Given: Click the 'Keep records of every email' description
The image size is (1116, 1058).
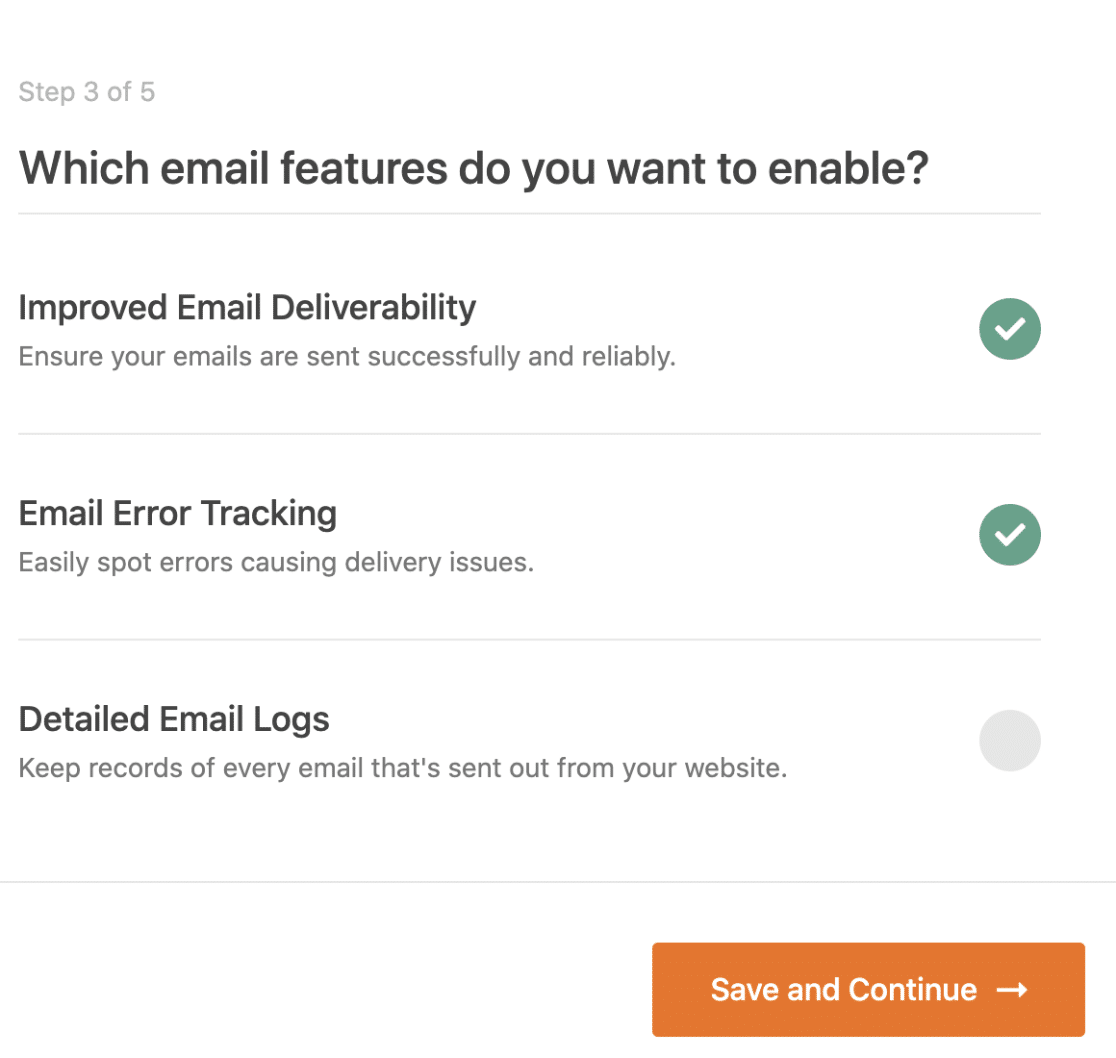Looking at the screenshot, I should pos(402,769).
